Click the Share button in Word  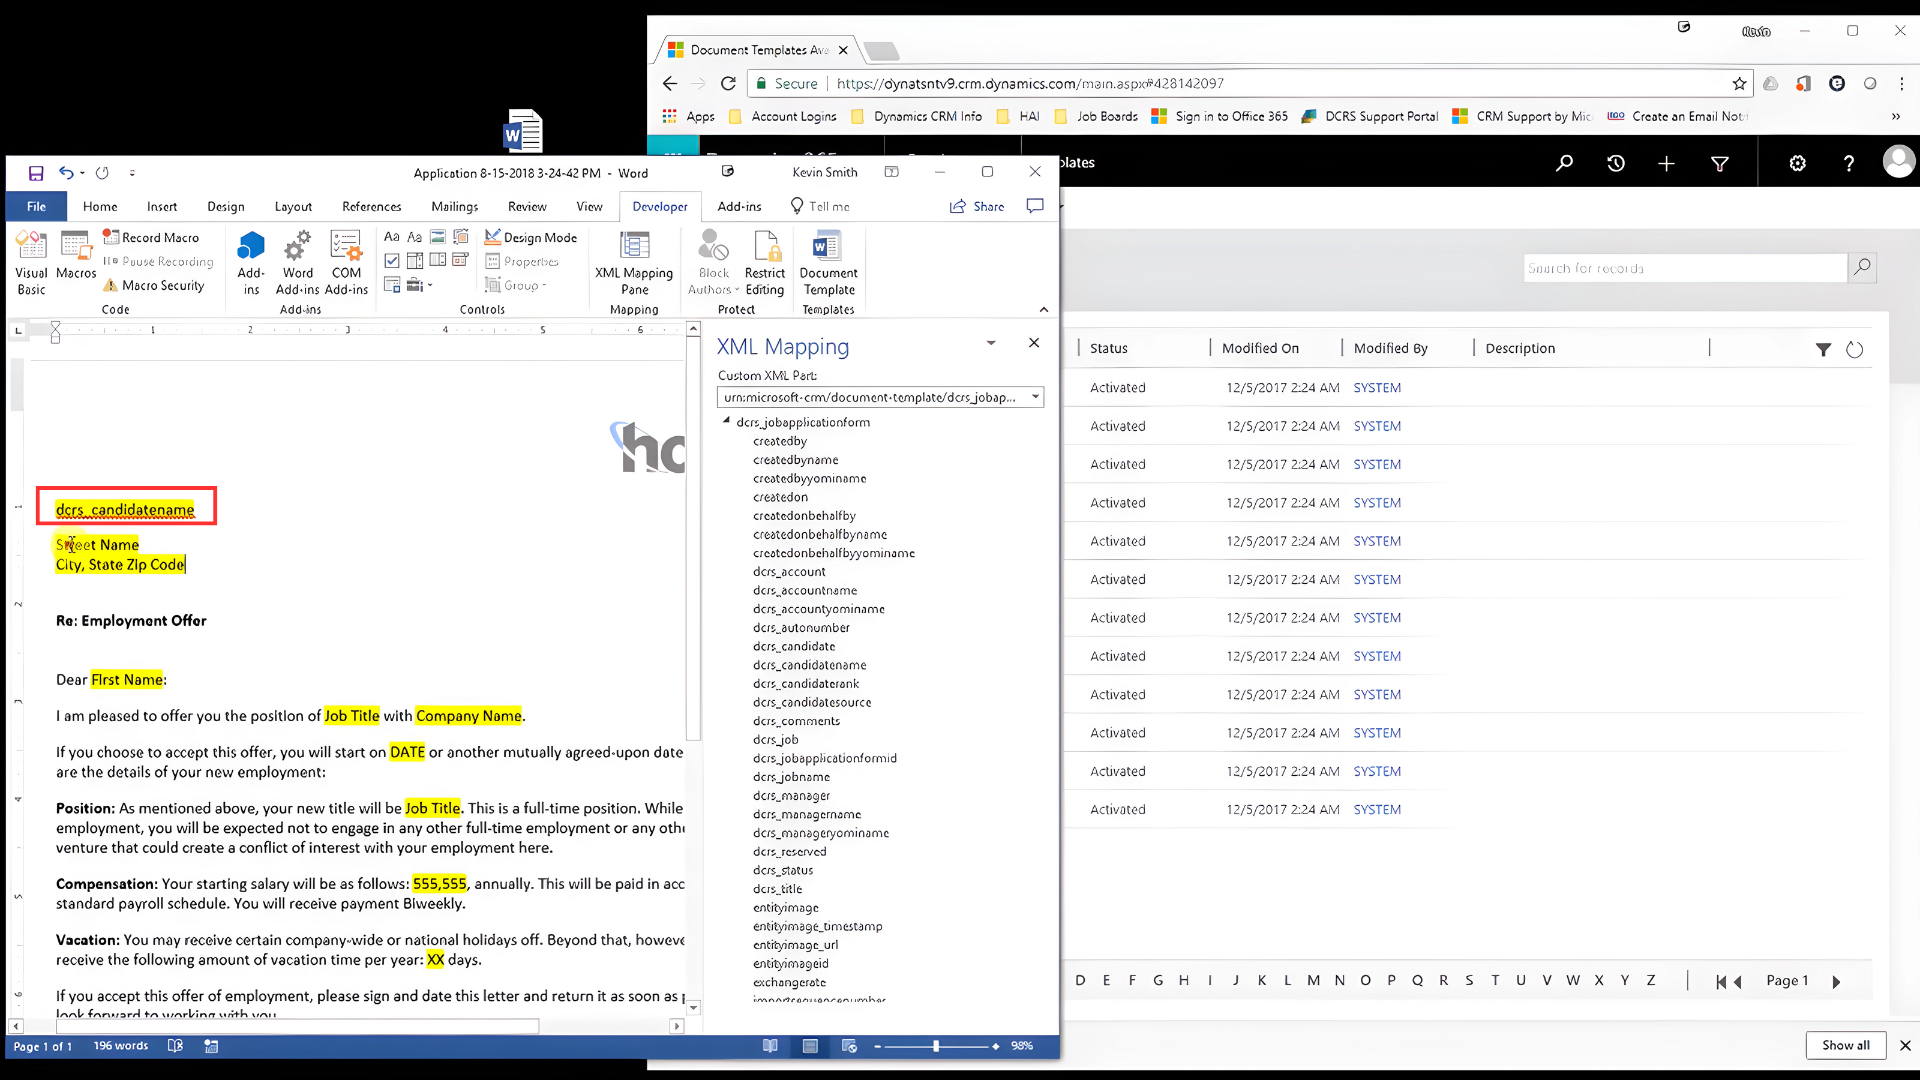tap(977, 206)
